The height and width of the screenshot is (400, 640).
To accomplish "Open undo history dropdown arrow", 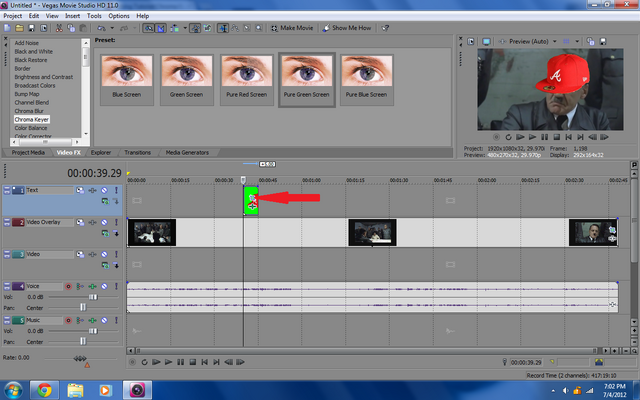I will pyautogui.click(x=112, y=28).
